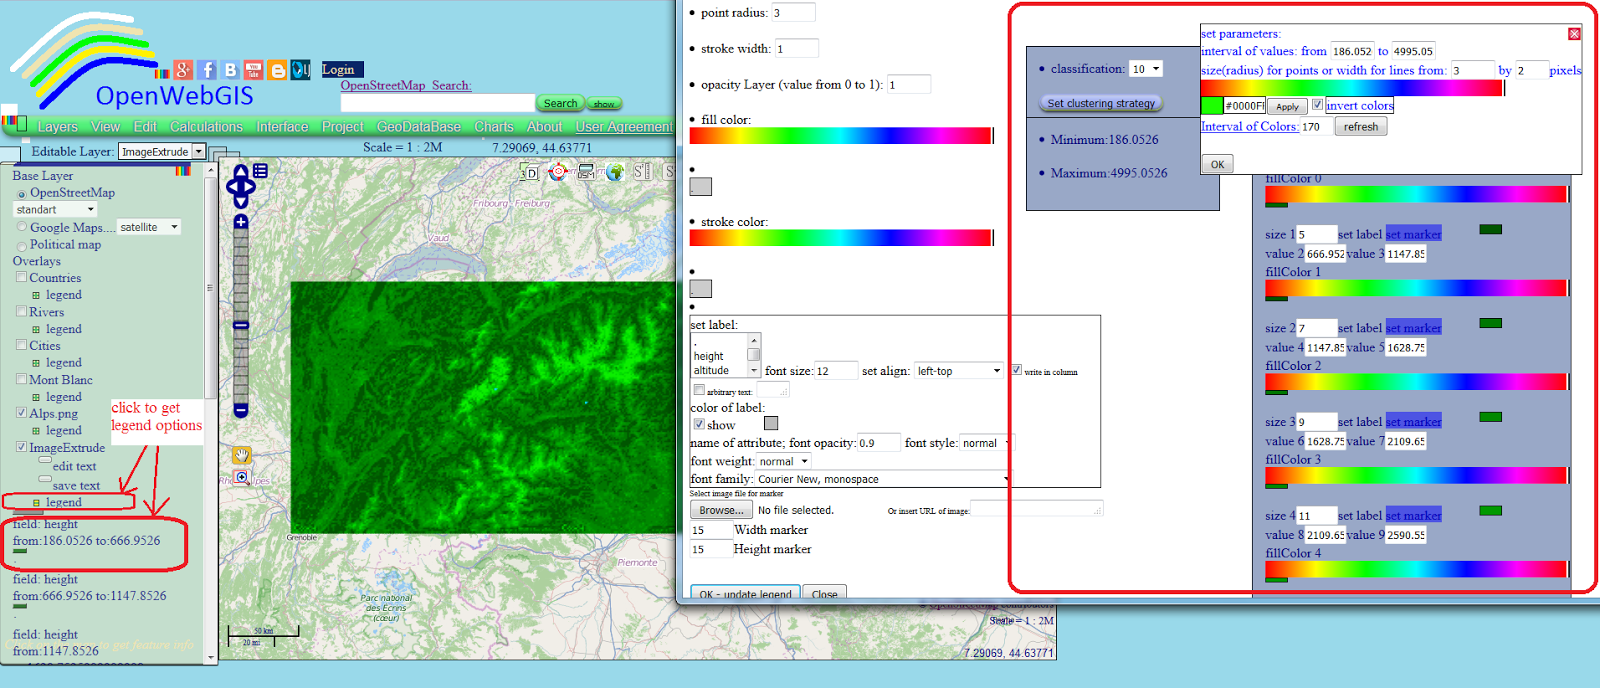This screenshot has width=1600, height=688.
Task: Pick a color on the fill color rainbow bar
Action: tap(841, 136)
